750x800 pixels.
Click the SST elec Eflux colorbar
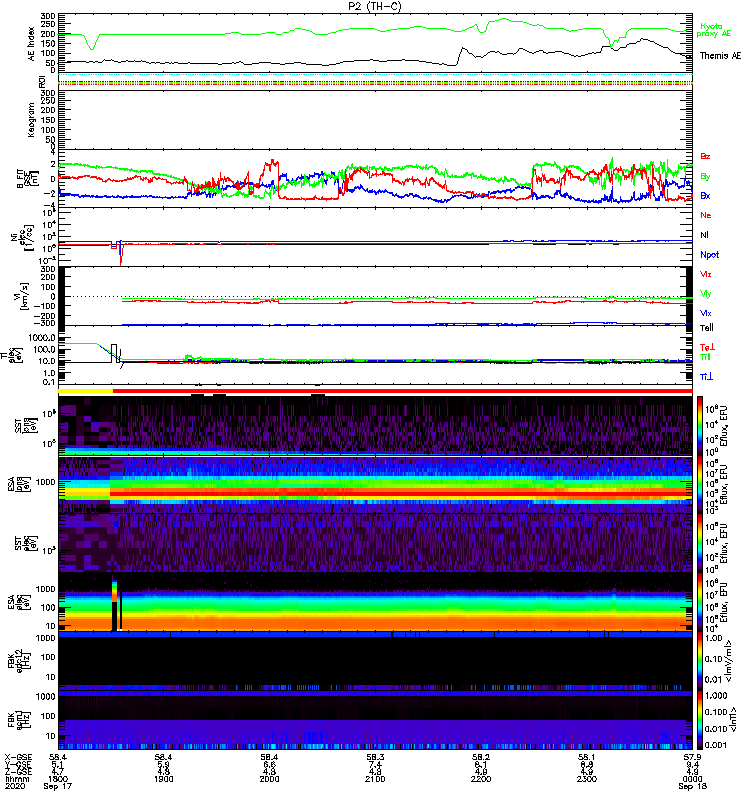pos(700,543)
